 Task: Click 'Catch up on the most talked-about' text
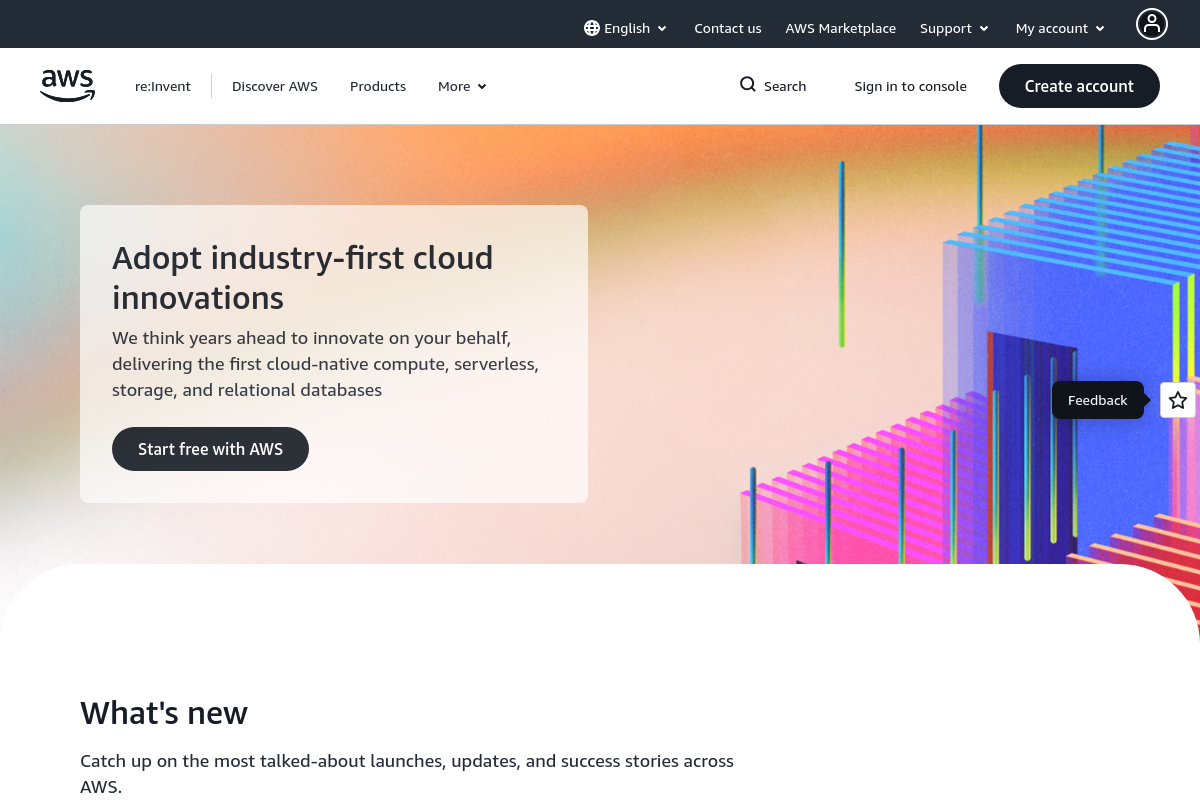pos(407,773)
